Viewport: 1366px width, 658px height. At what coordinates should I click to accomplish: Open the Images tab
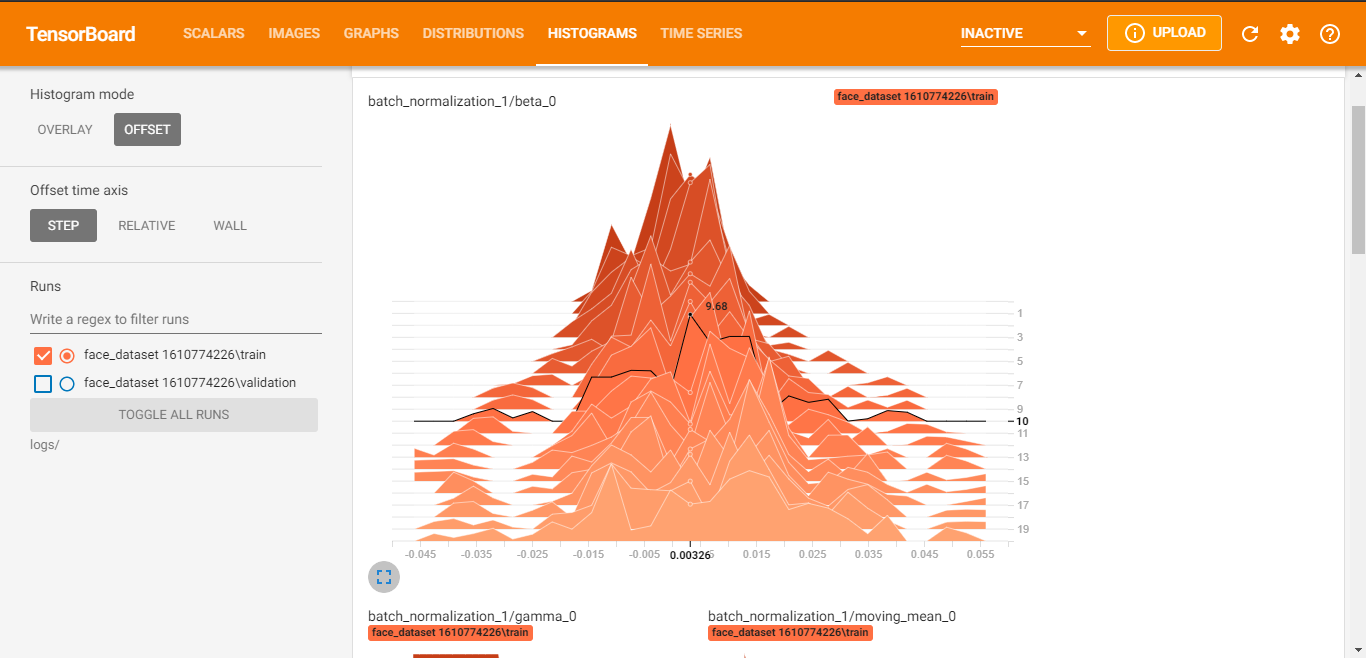(294, 34)
